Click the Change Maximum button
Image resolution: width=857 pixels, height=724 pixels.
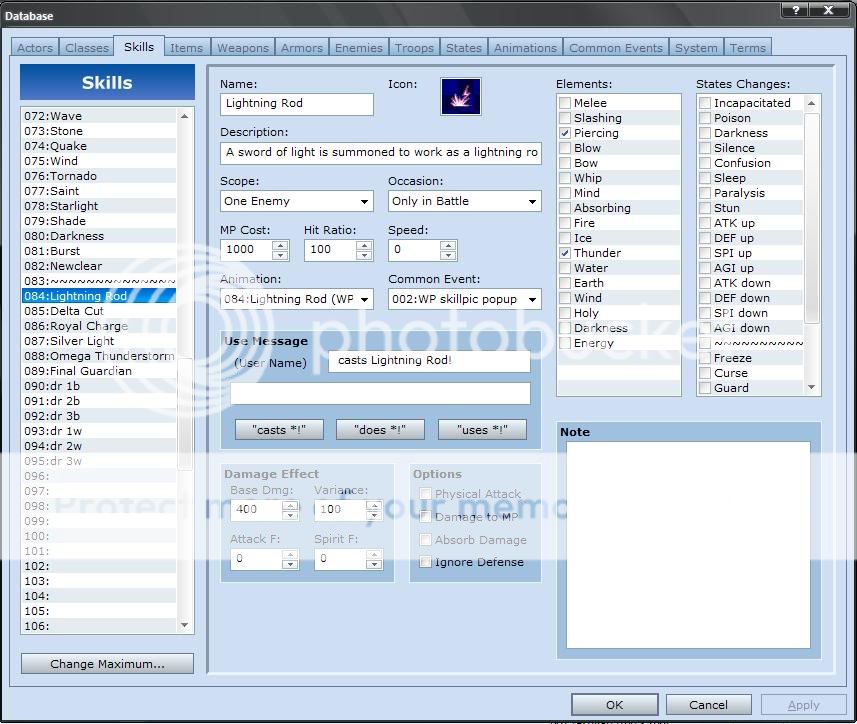(107, 664)
